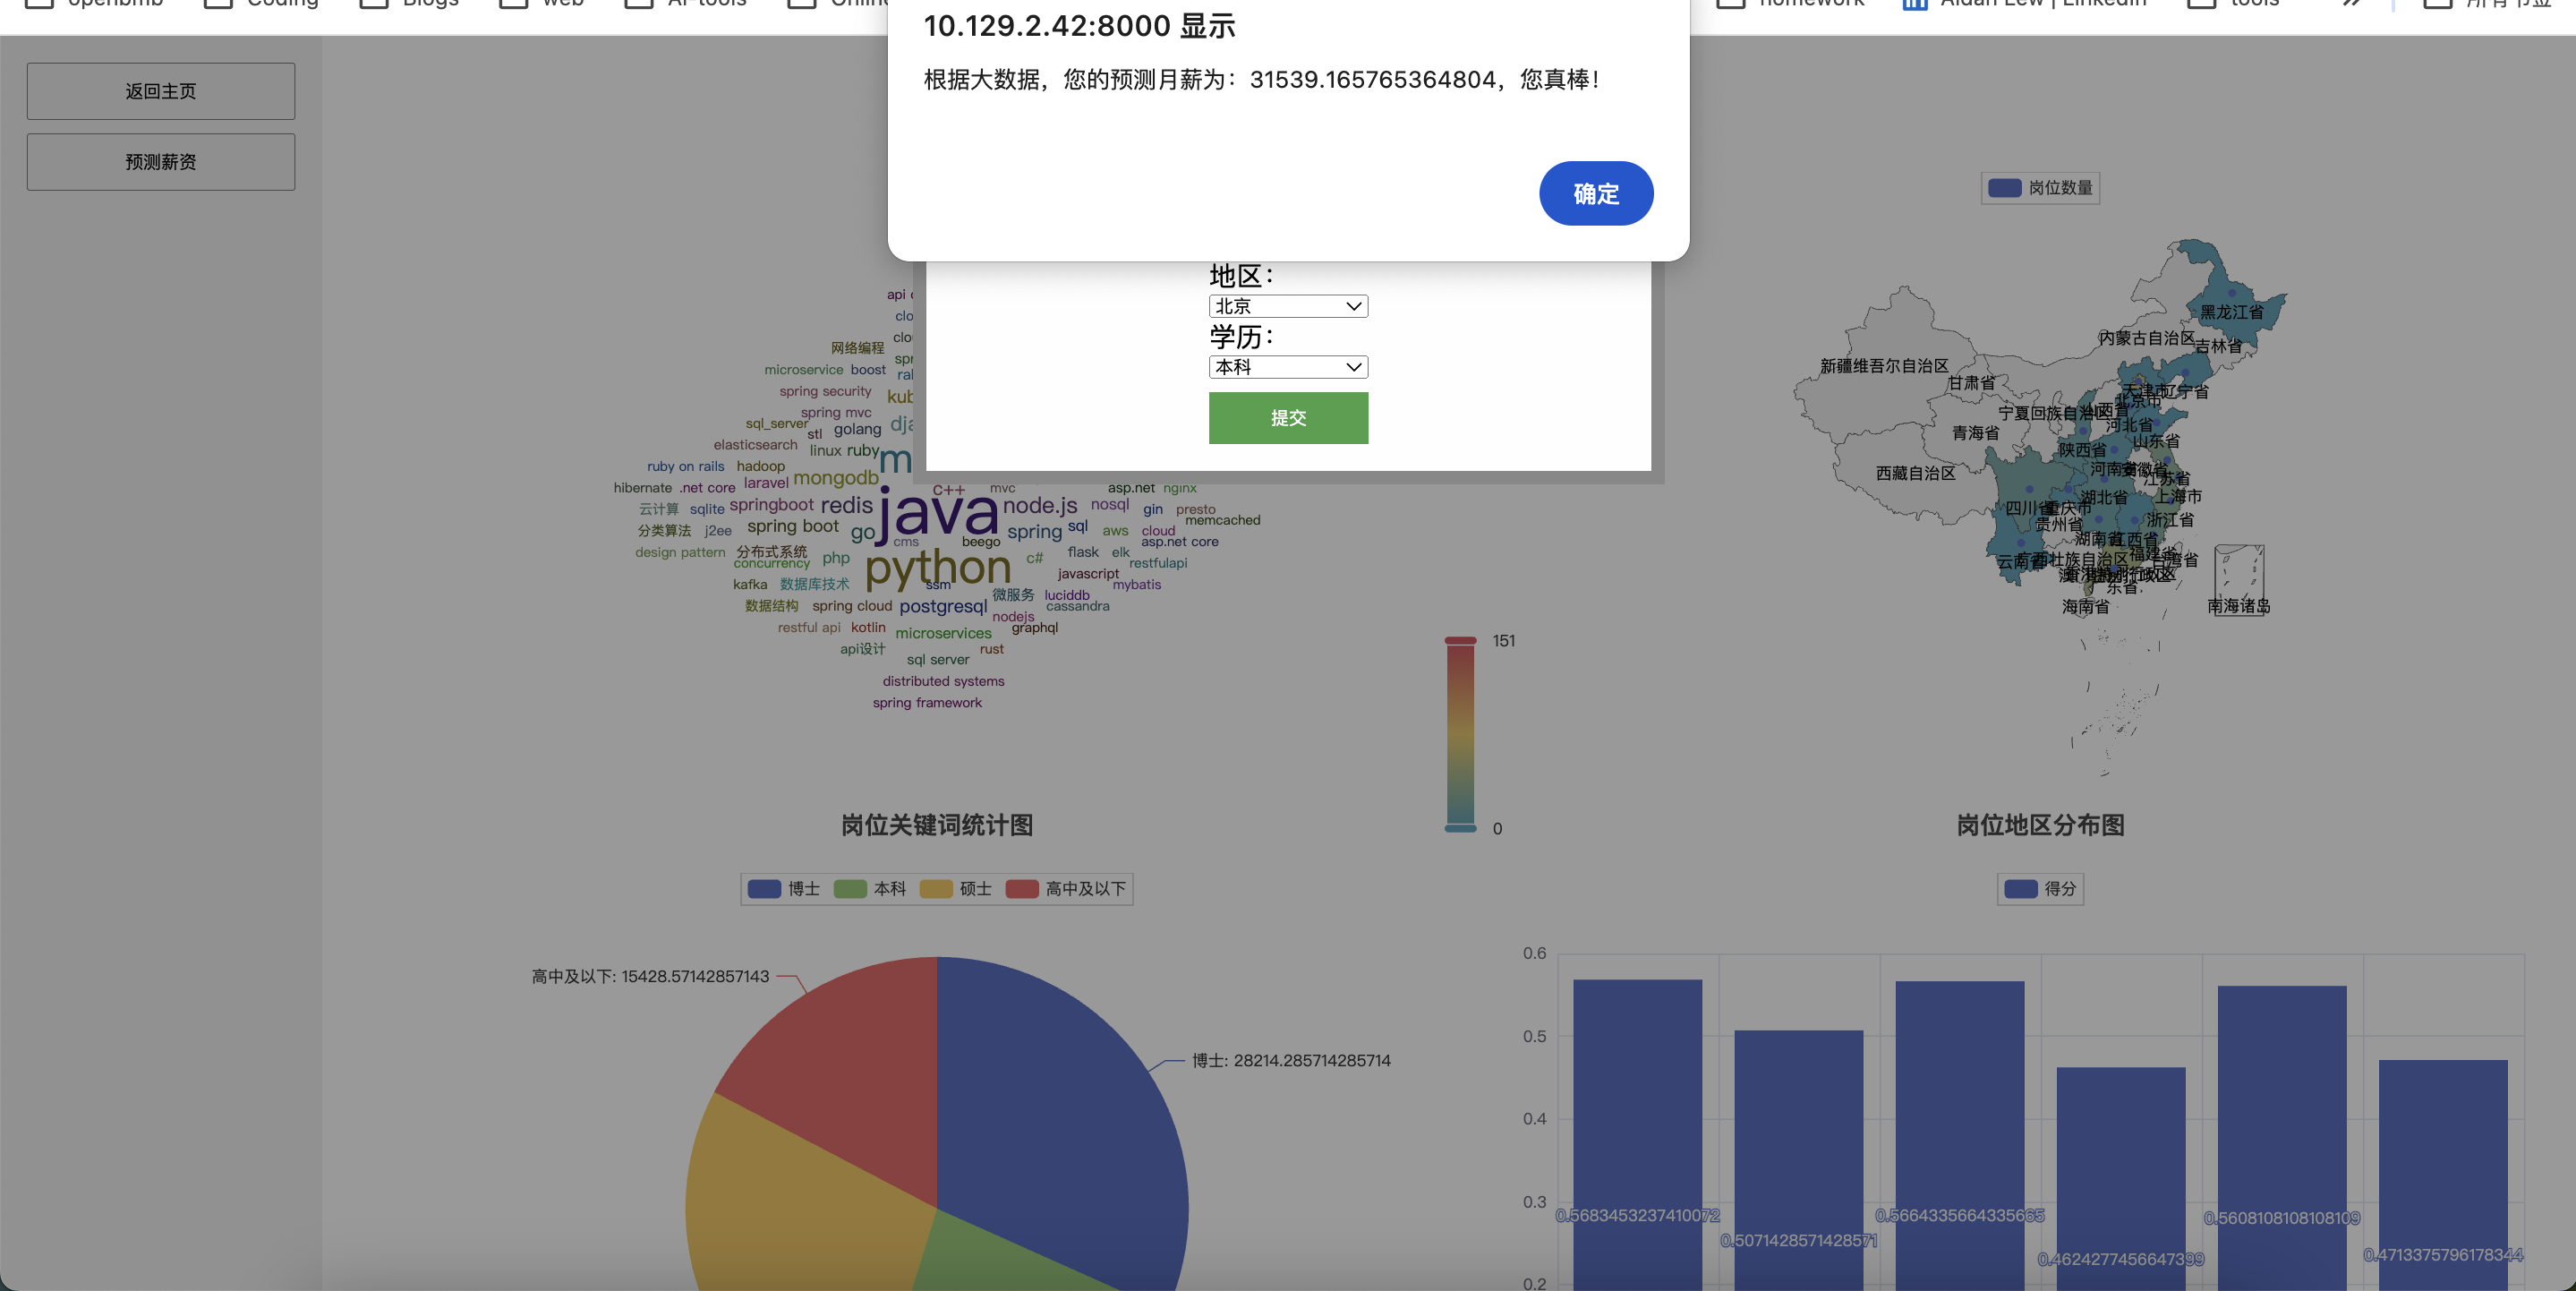Click the word postgresql in the word cloud
Viewport: 2576px width, 1291px height.
pos(943,606)
